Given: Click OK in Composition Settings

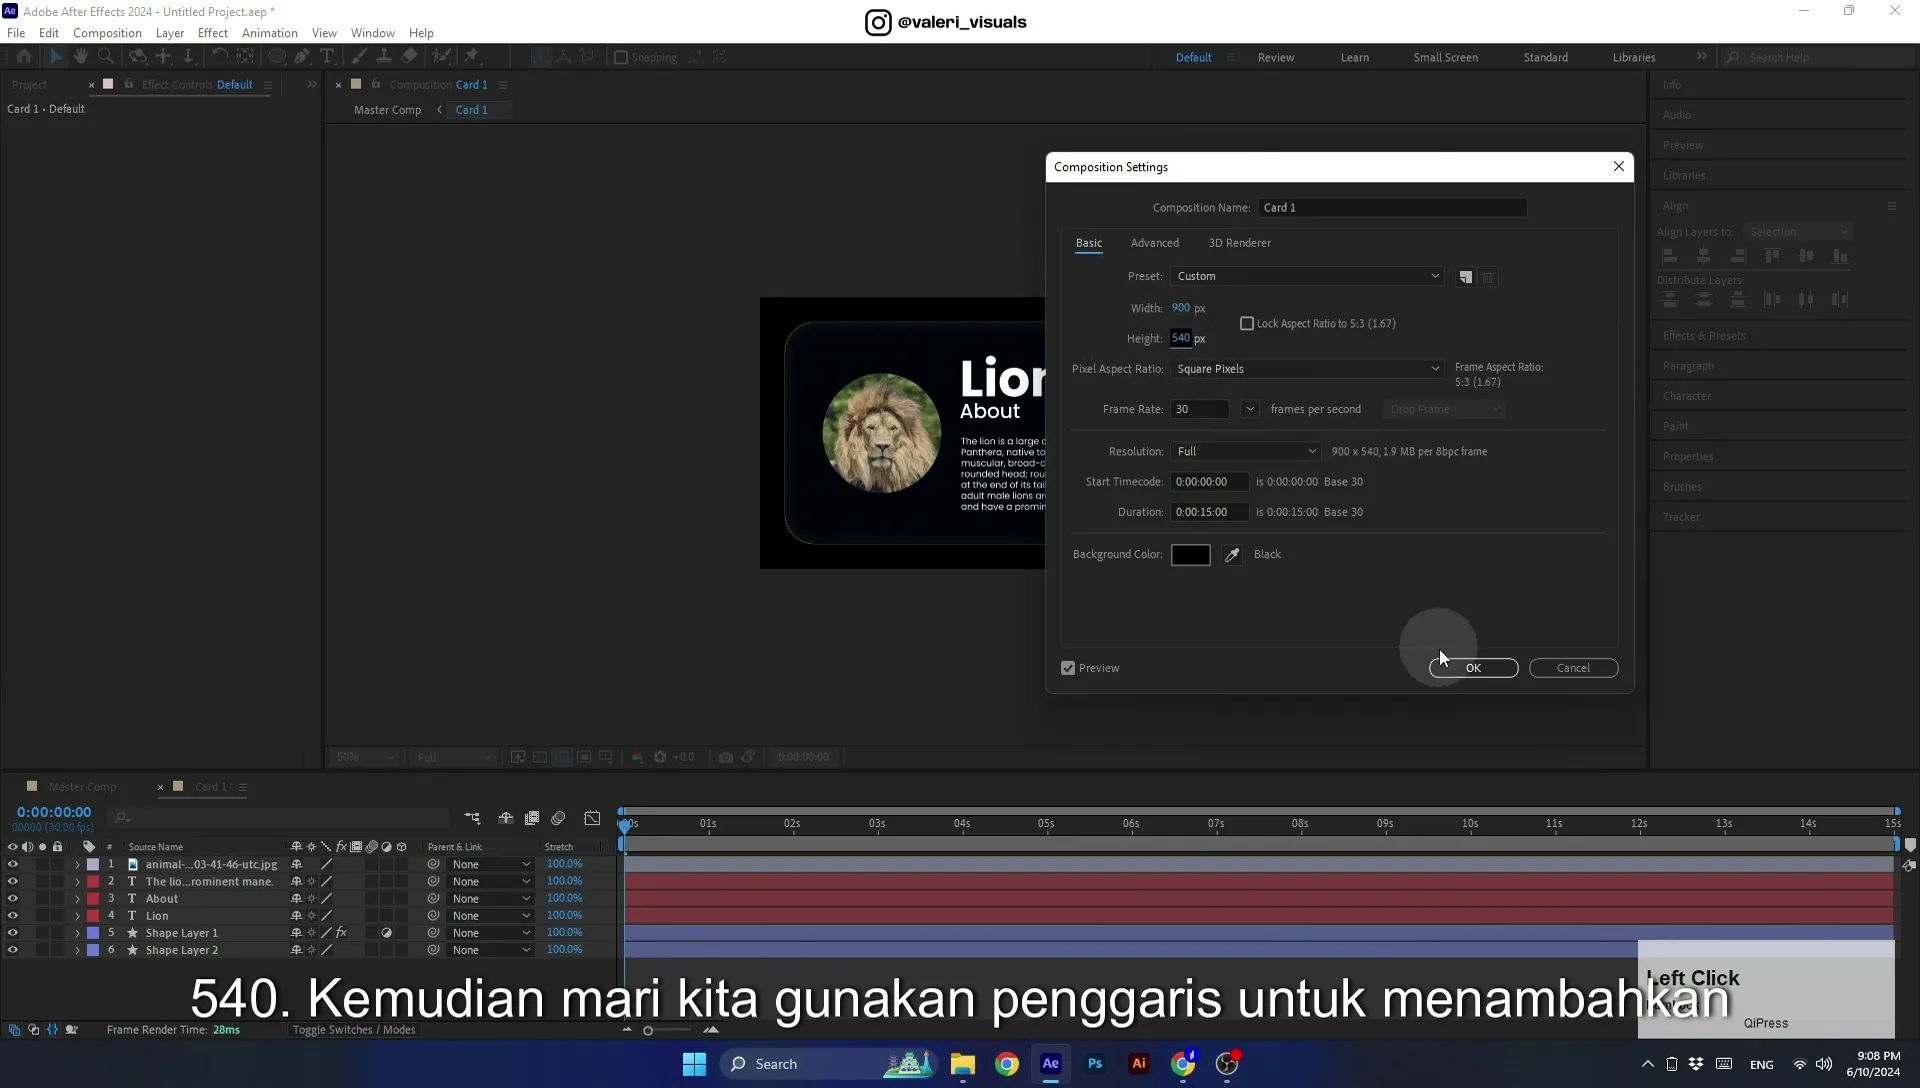Looking at the screenshot, I should (x=1473, y=668).
